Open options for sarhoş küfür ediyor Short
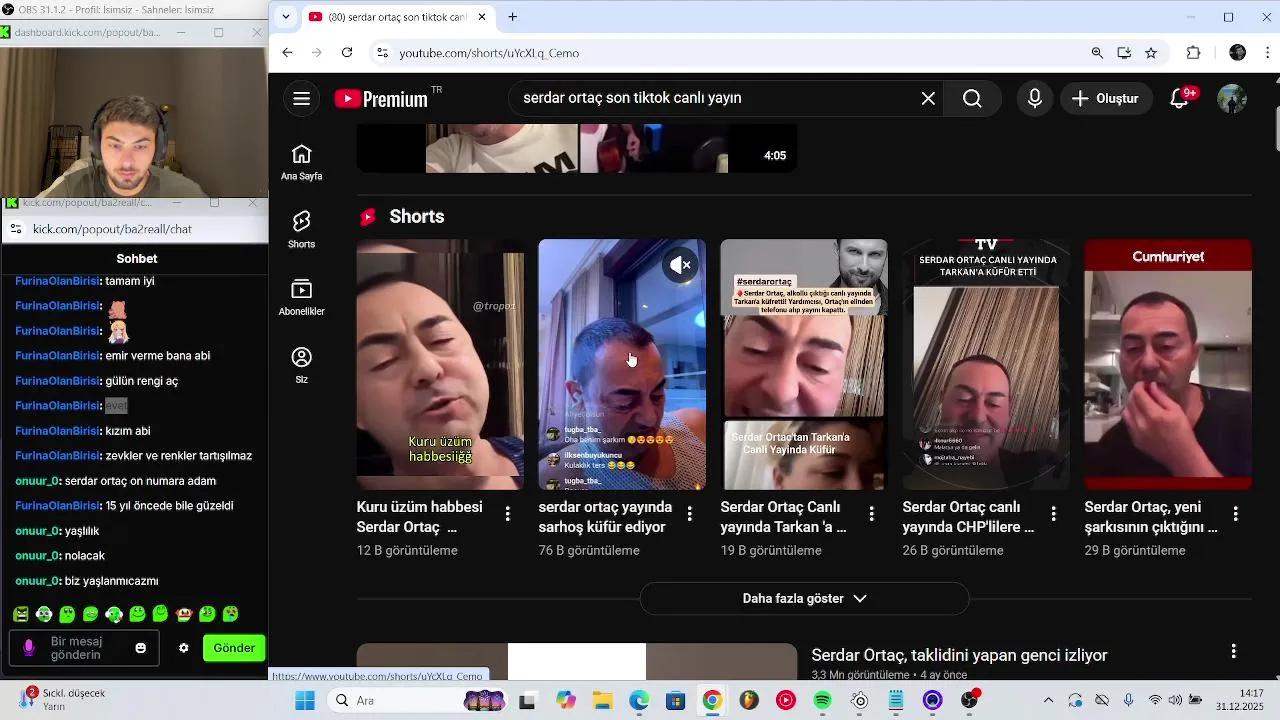1280x720 pixels. tap(690, 514)
